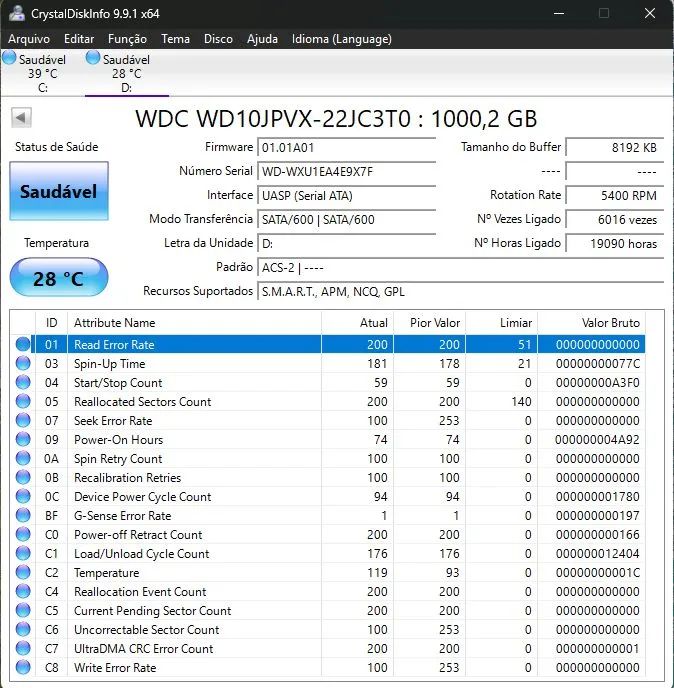Click the status orb for UltraDMA CRC Error Count

pos(23,648)
